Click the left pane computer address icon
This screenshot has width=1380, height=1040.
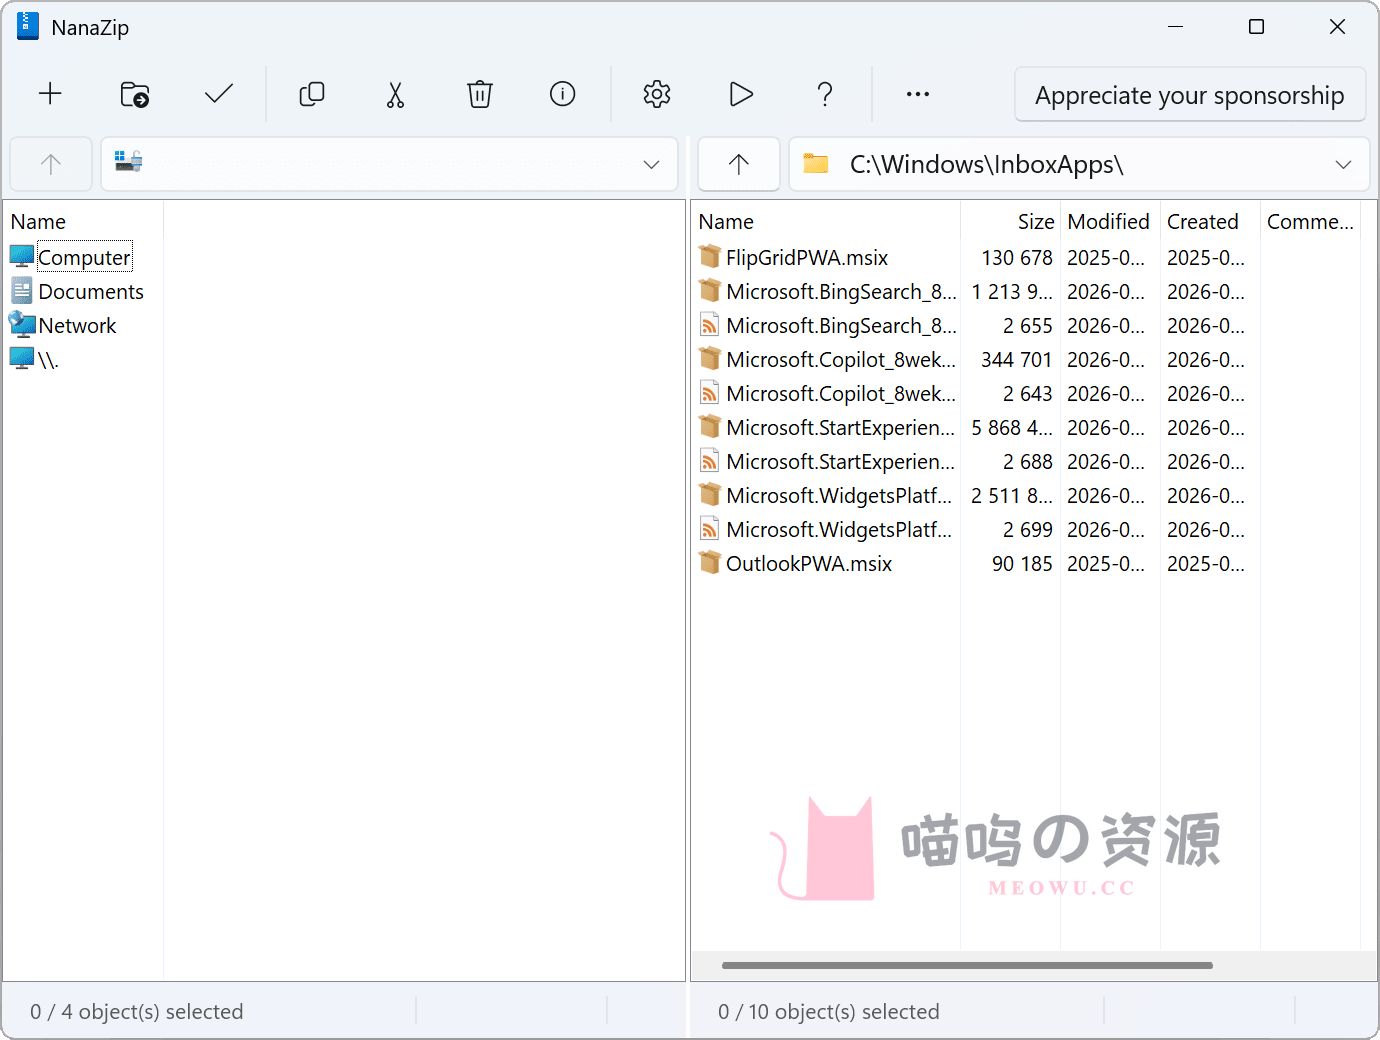(x=128, y=161)
